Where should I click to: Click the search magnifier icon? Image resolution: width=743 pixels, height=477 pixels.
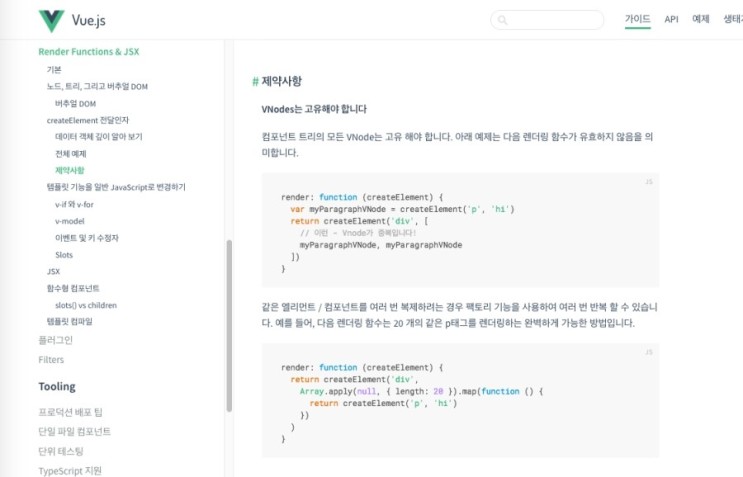(x=503, y=20)
